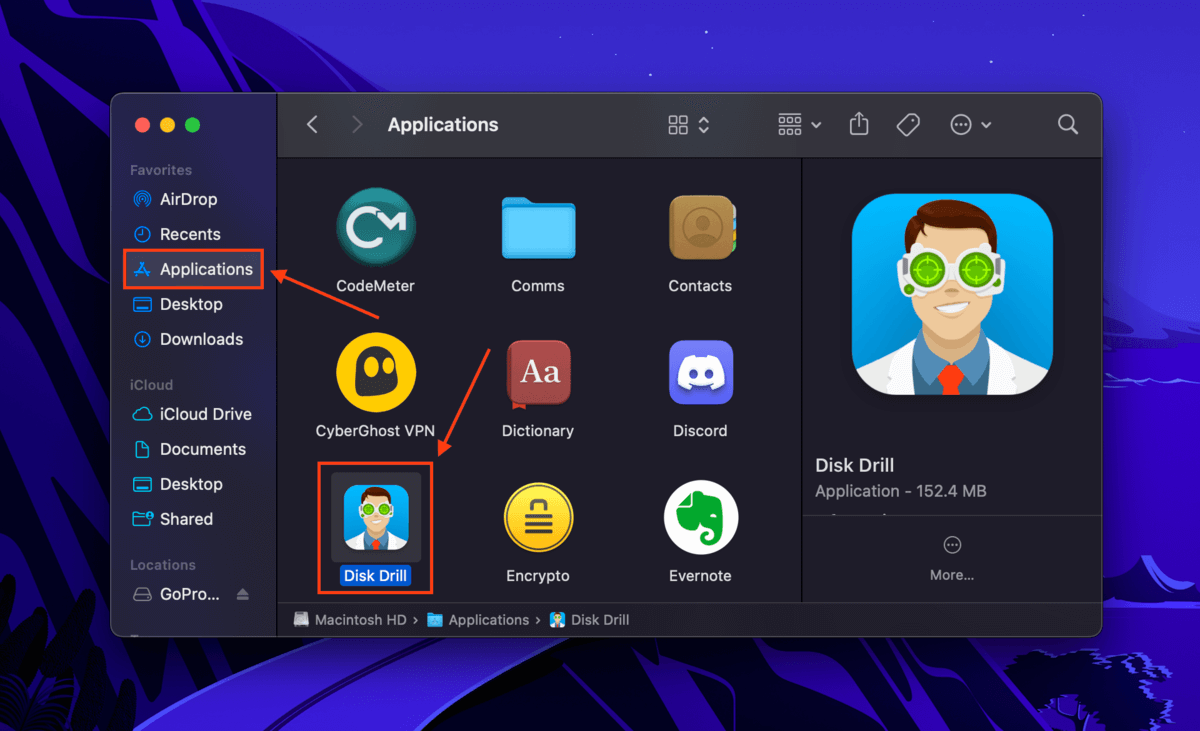Click the Disk Drill file name label

(375, 576)
